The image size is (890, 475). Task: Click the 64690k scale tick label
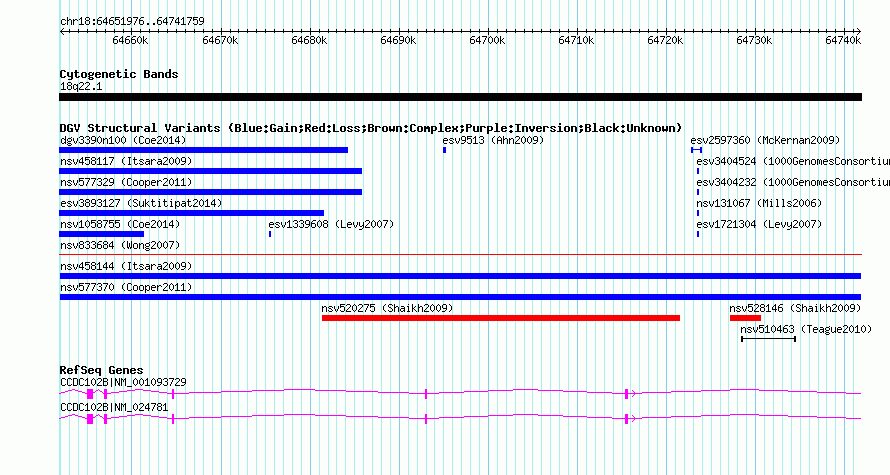398,40
